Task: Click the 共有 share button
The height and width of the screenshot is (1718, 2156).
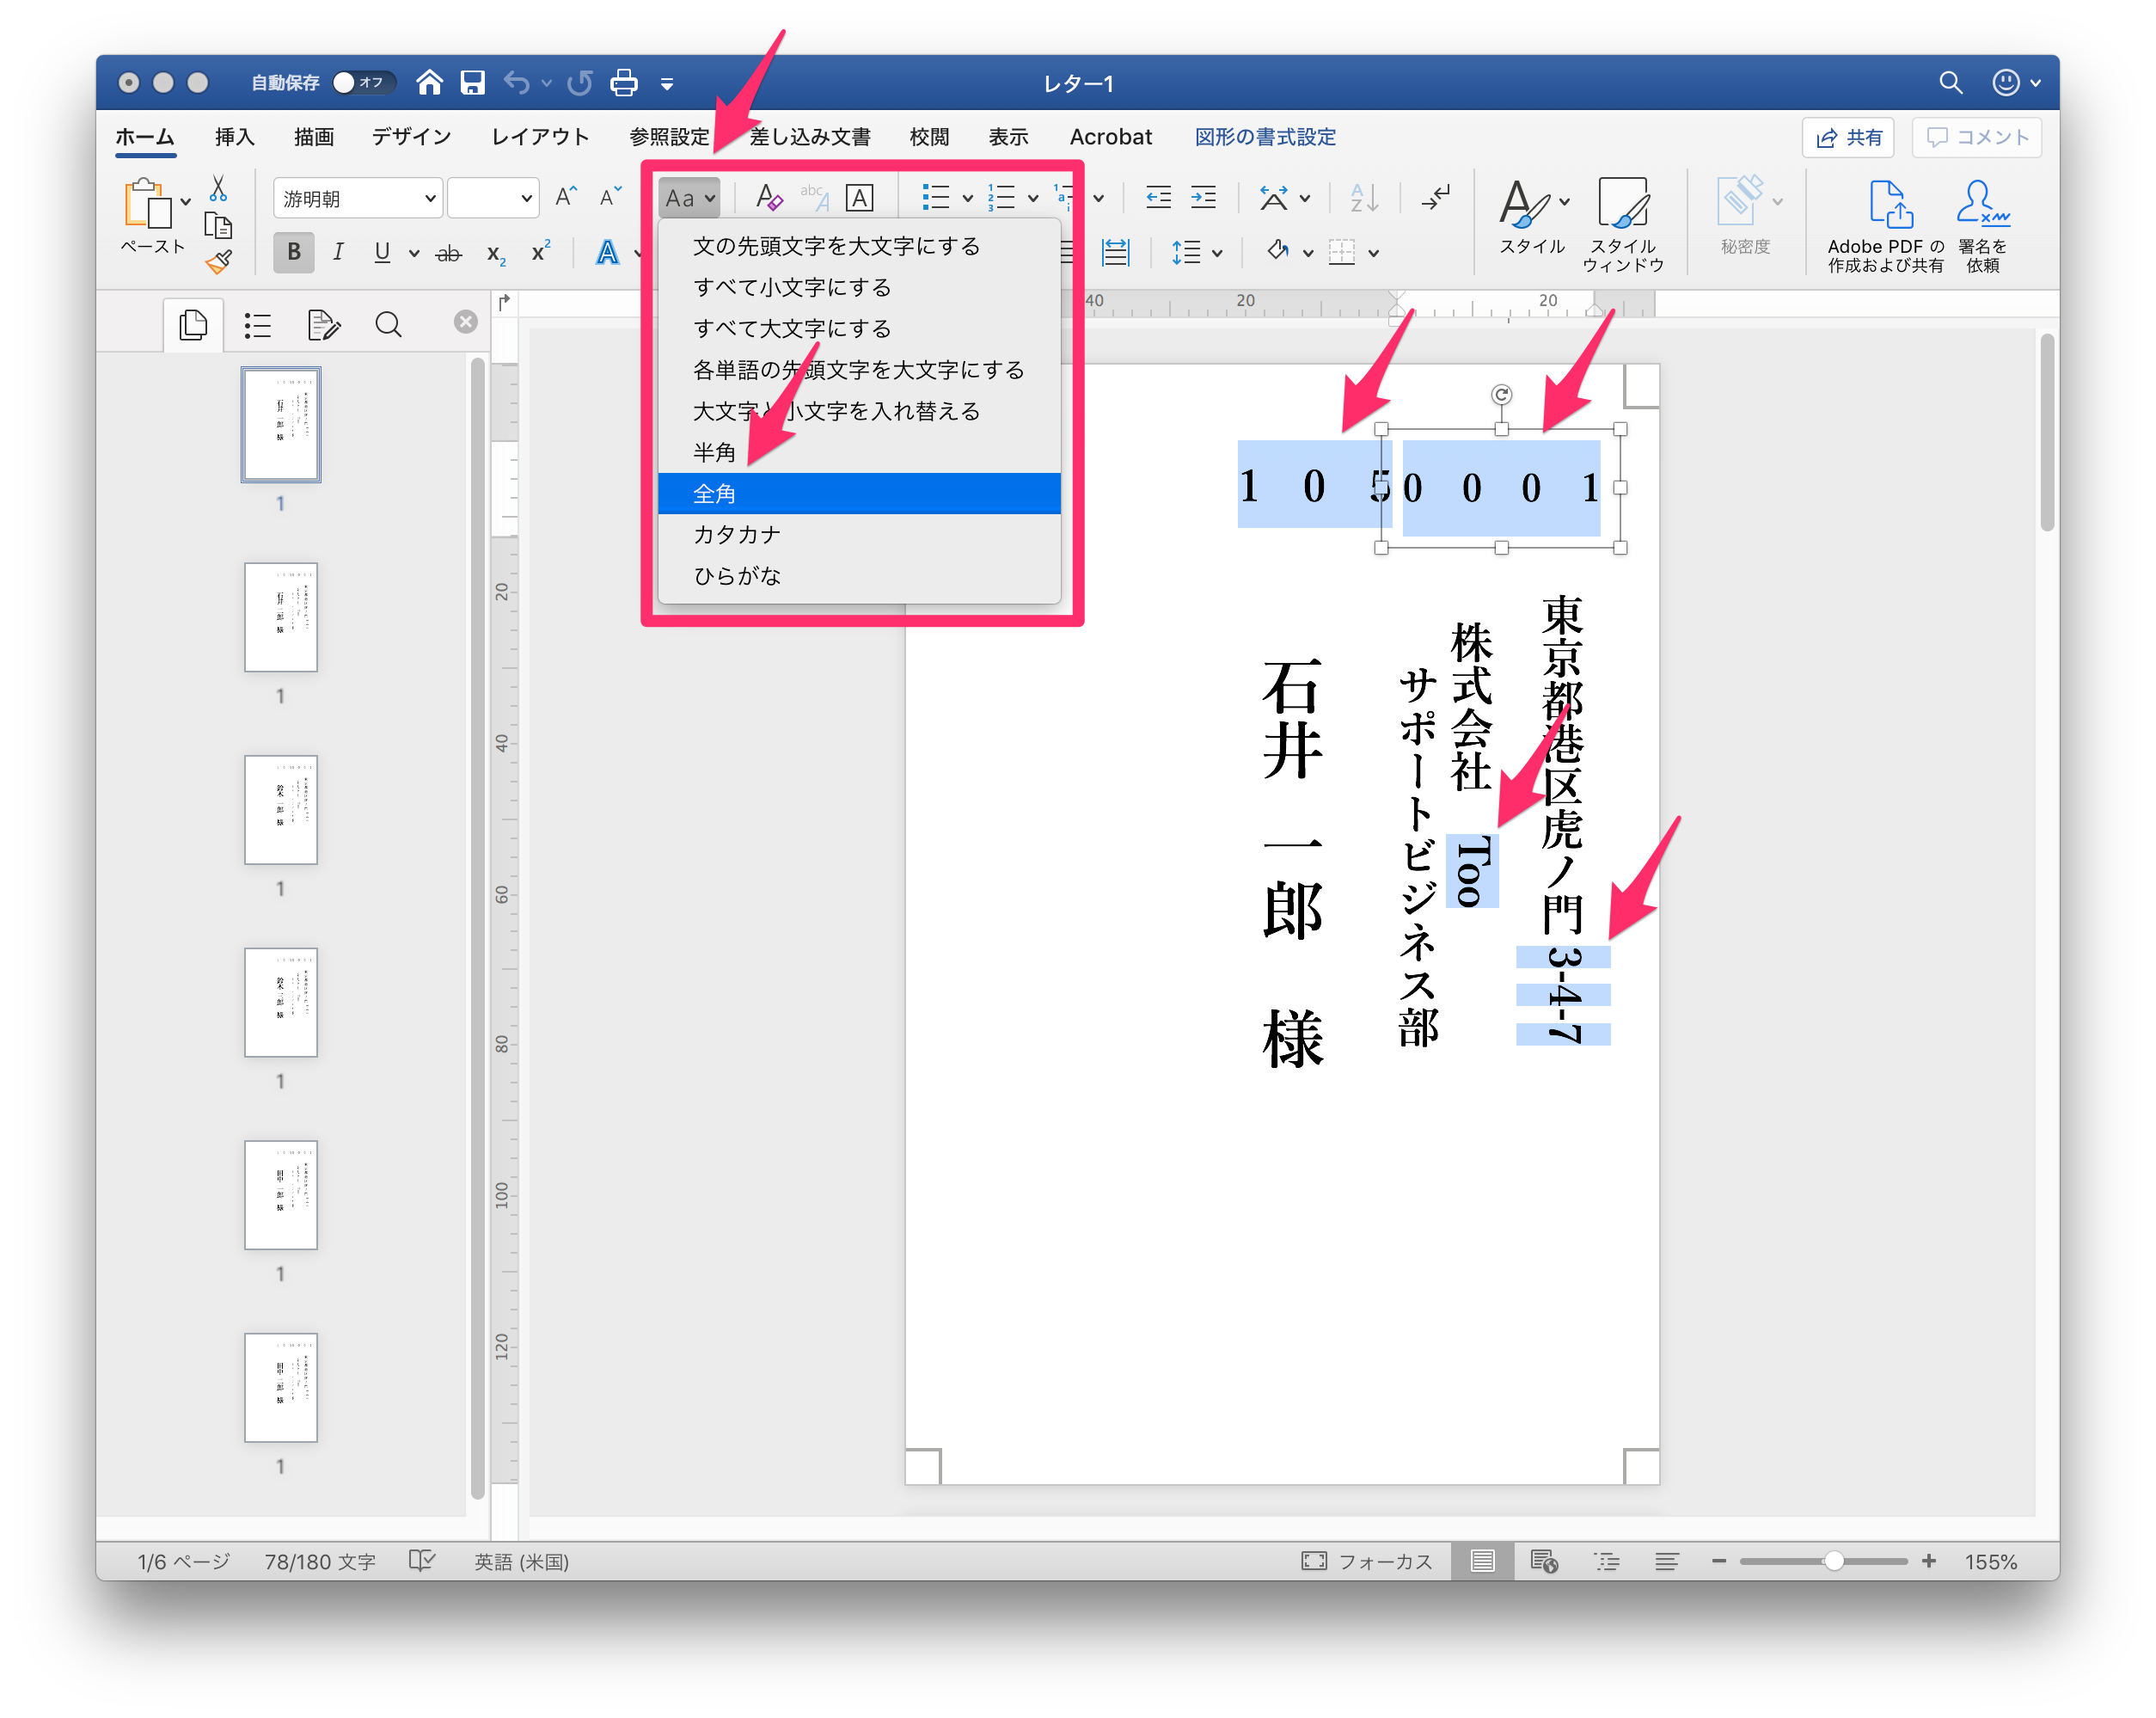Action: point(1849,137)
